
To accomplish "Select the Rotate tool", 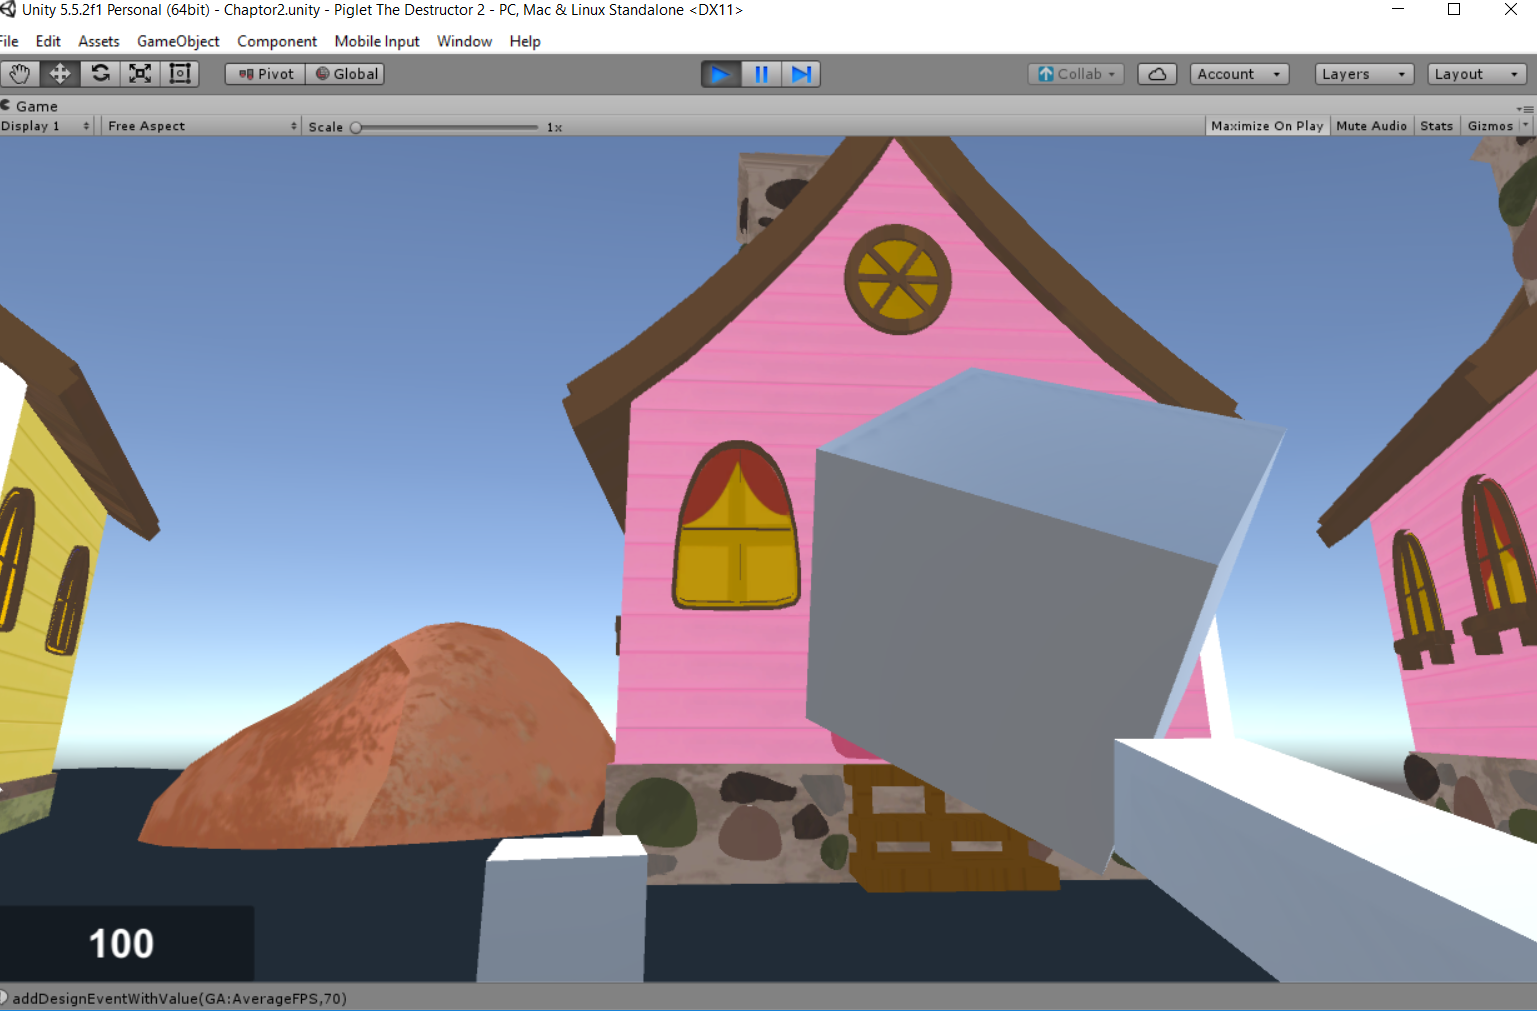I will tap(100, 74).
